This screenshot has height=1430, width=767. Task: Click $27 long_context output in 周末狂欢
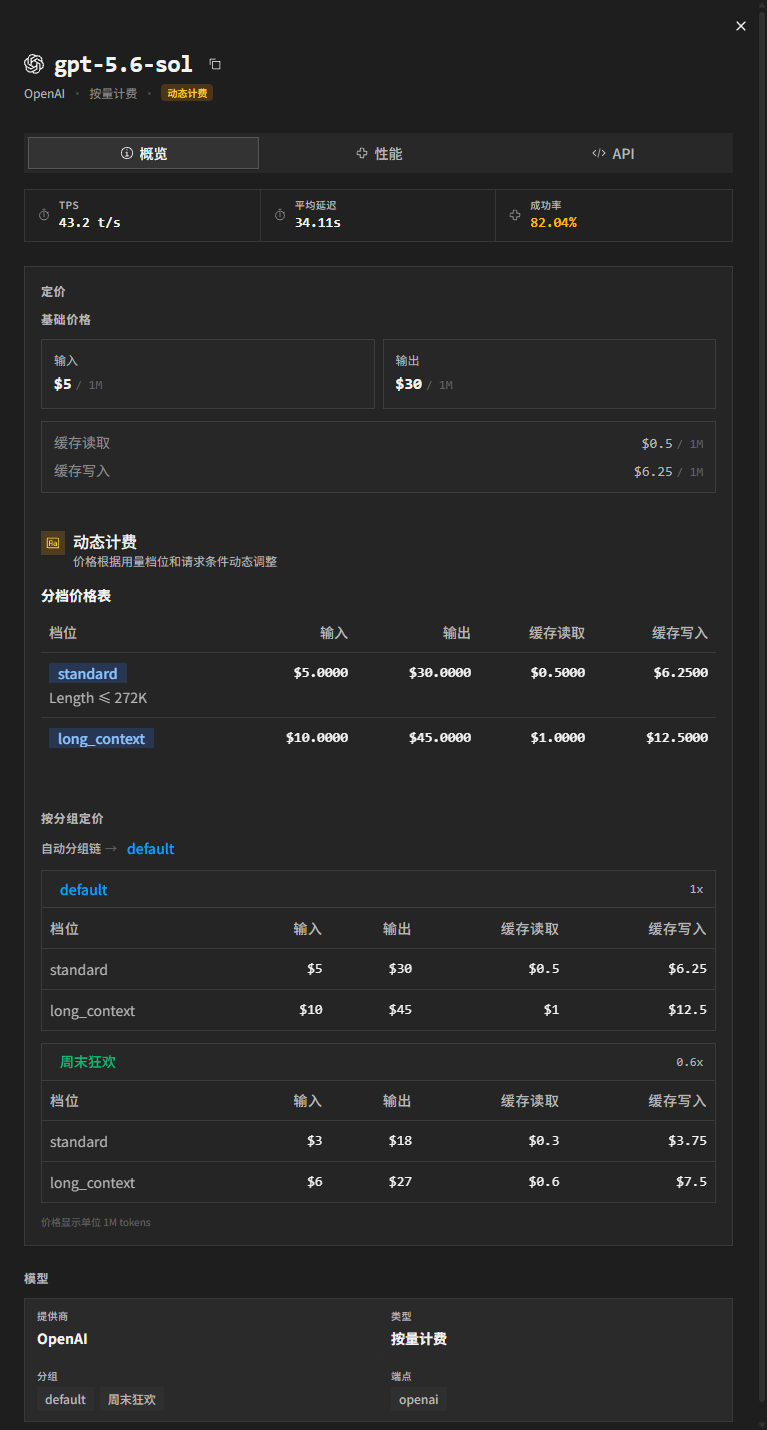coord(400,1182)
